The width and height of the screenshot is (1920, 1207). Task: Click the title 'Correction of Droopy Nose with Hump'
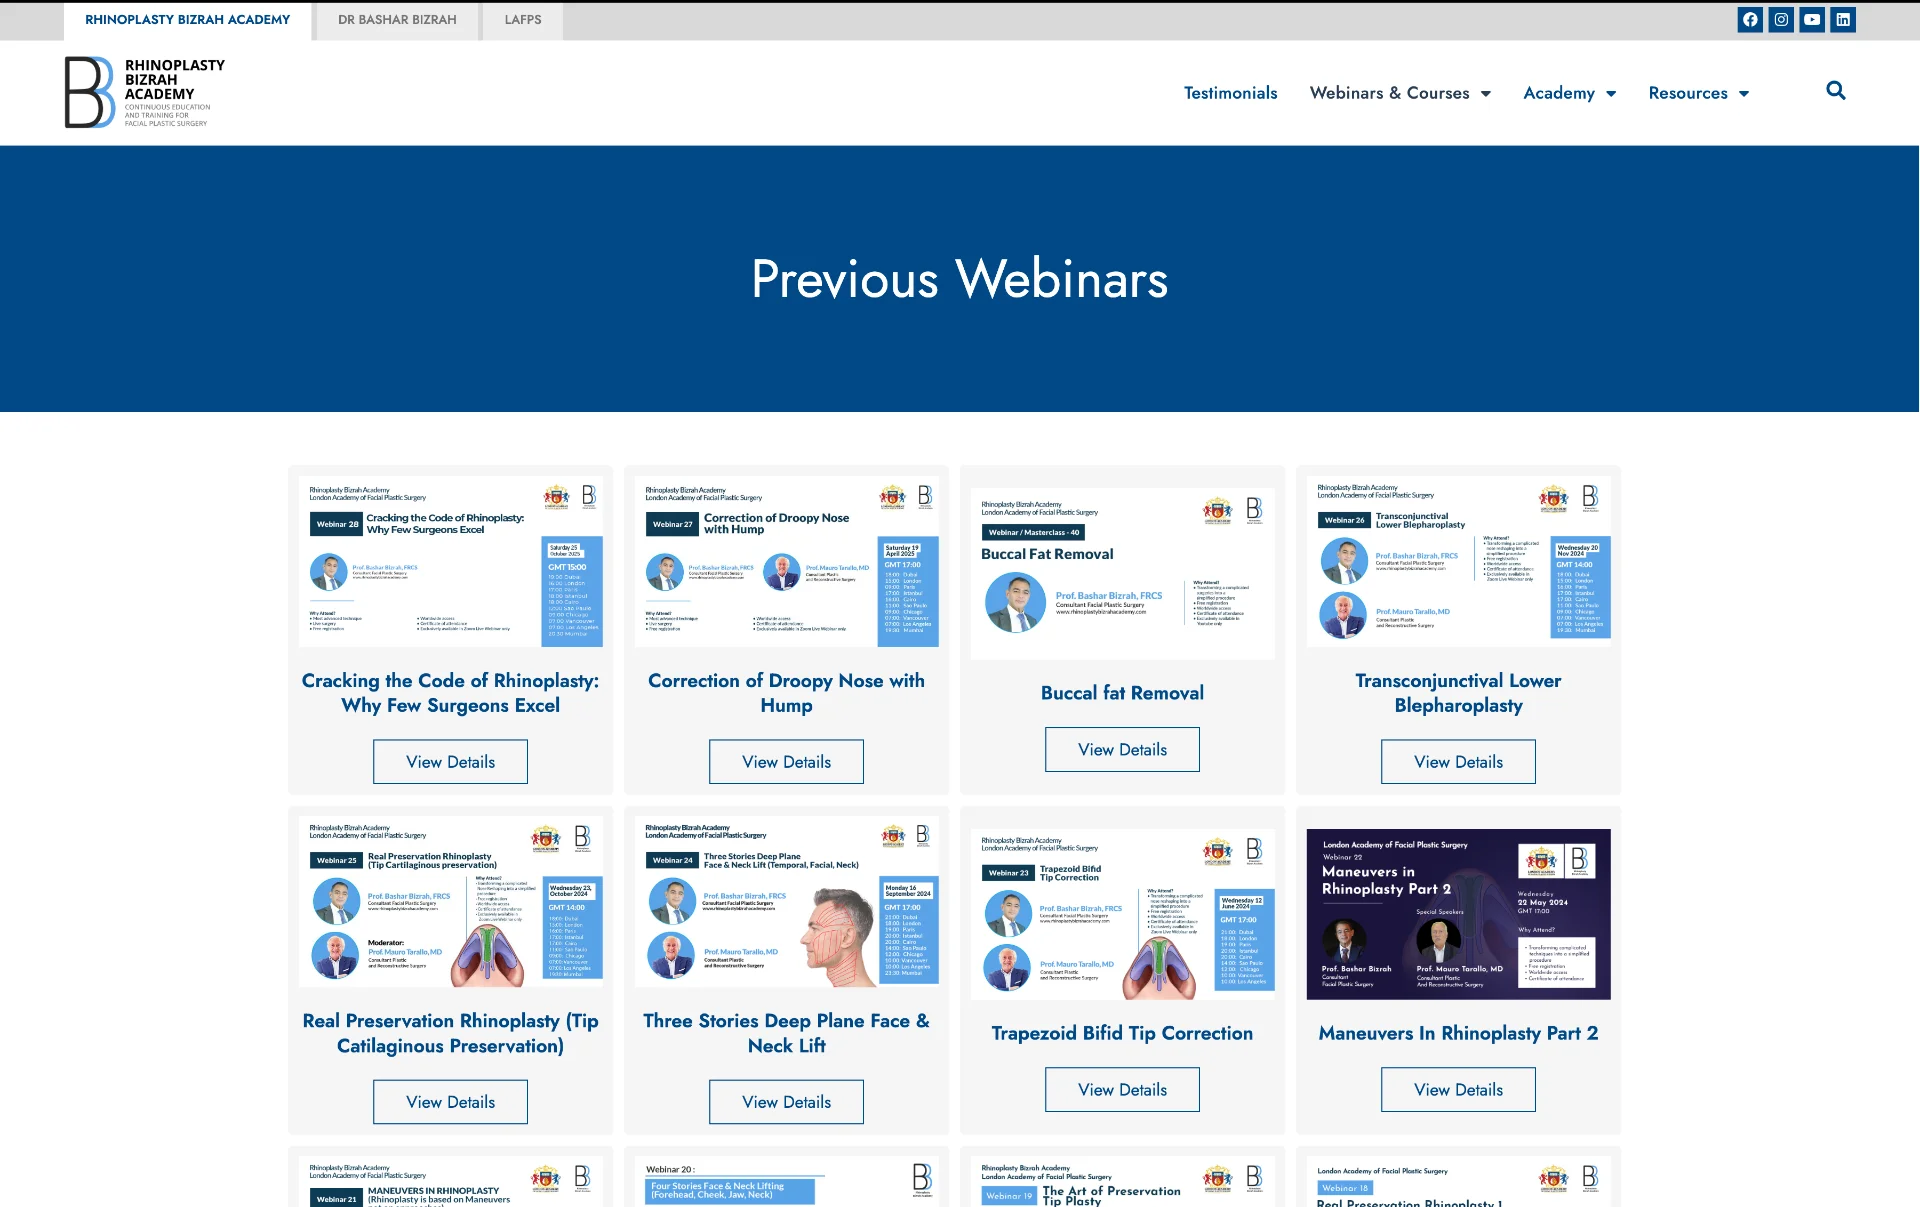coord(786,693)
